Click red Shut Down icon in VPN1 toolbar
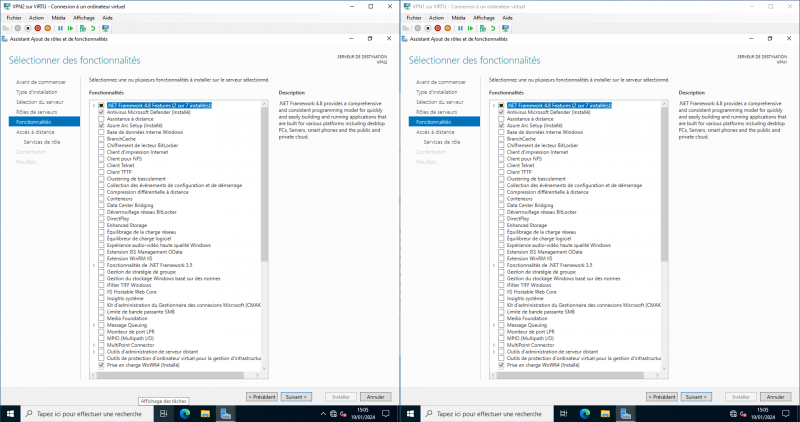 pos(437,29)
